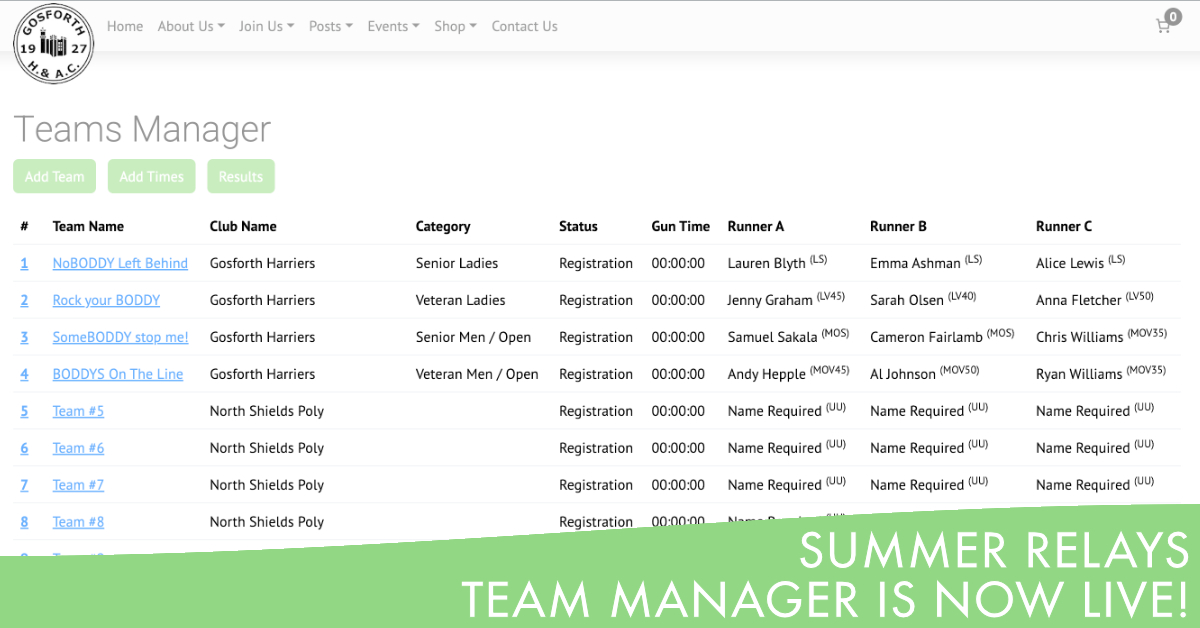Click the Veteran Ladies category cell
The width and height of the screenshot is (1200, 628).
click(x=461, y=300)
